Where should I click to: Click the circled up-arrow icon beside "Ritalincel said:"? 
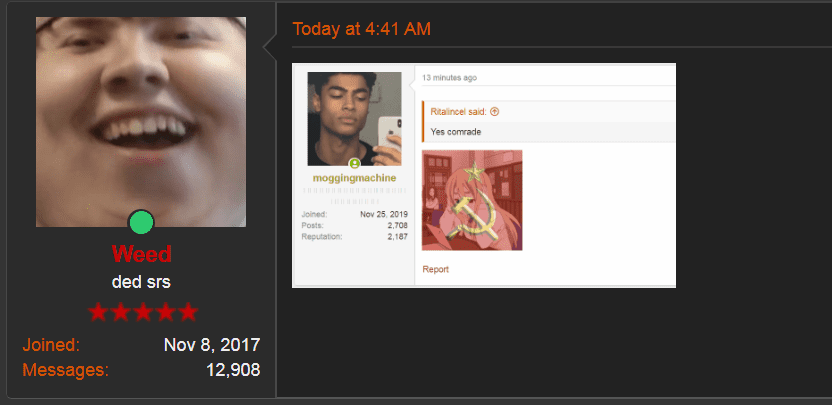click(x=495, y=111)
